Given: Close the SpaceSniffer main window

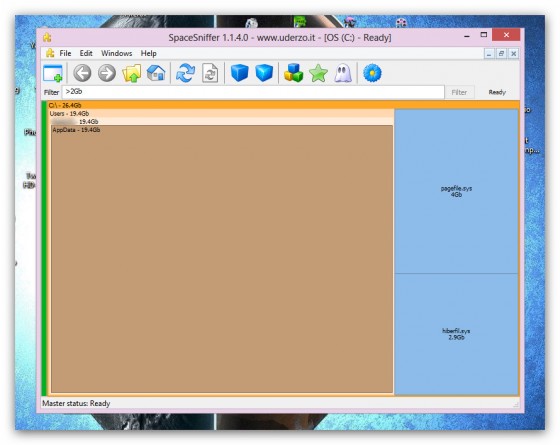Looking at the screenshot, I should pyautogui.click(x=506, y=35).
